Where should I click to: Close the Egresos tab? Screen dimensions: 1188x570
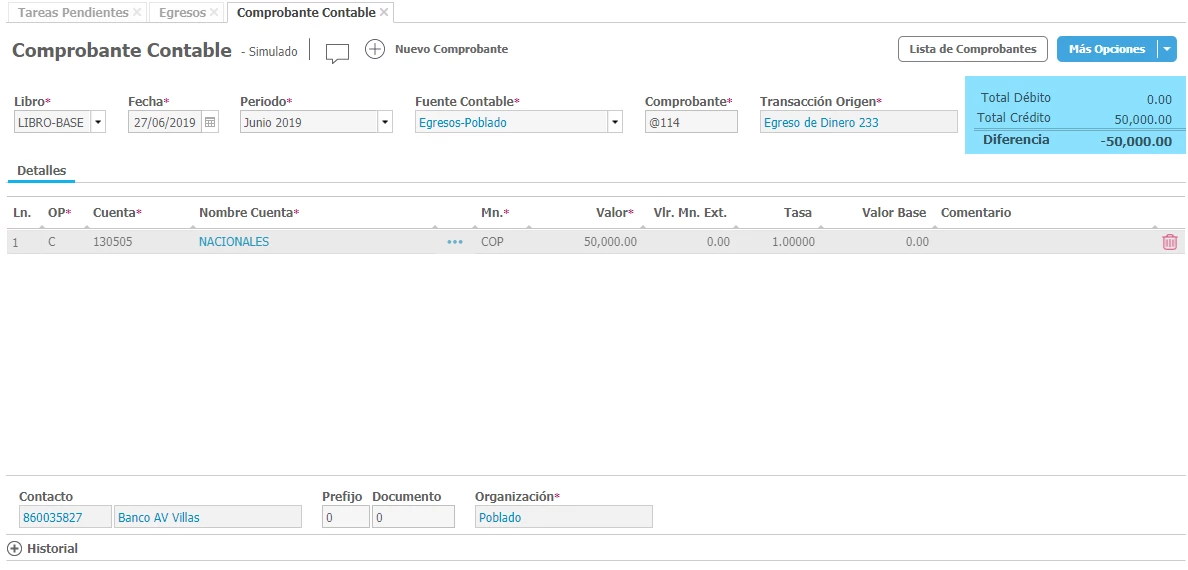pos(214,13)
